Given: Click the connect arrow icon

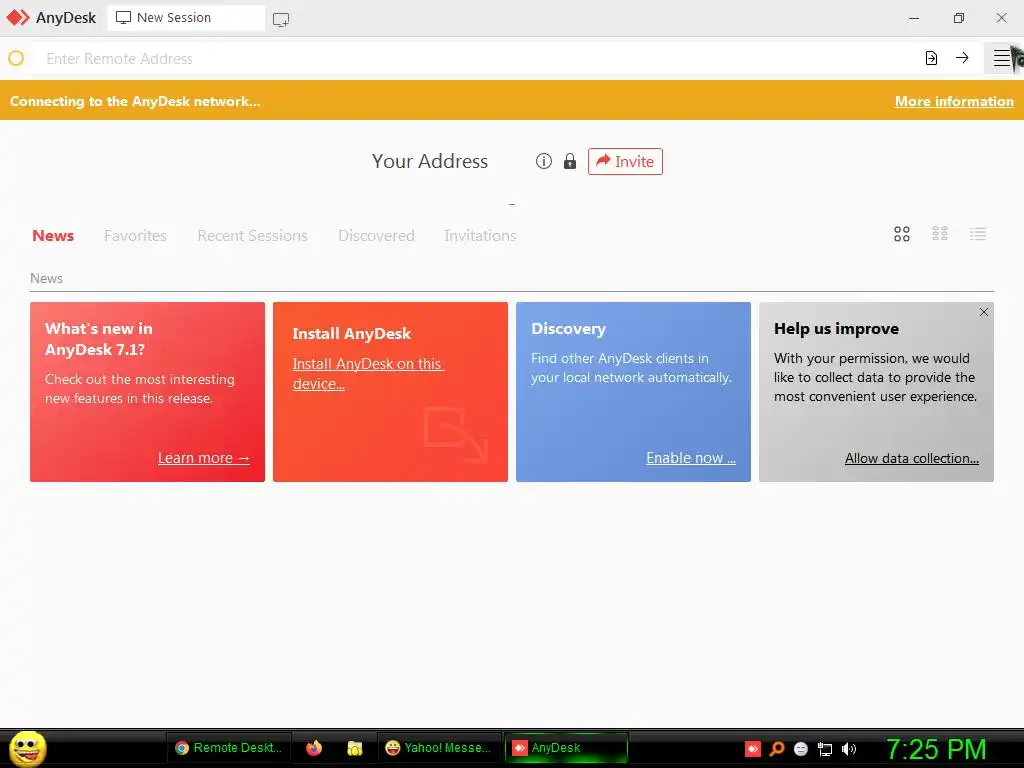Looking at the screenshot, I should point(962,58).
